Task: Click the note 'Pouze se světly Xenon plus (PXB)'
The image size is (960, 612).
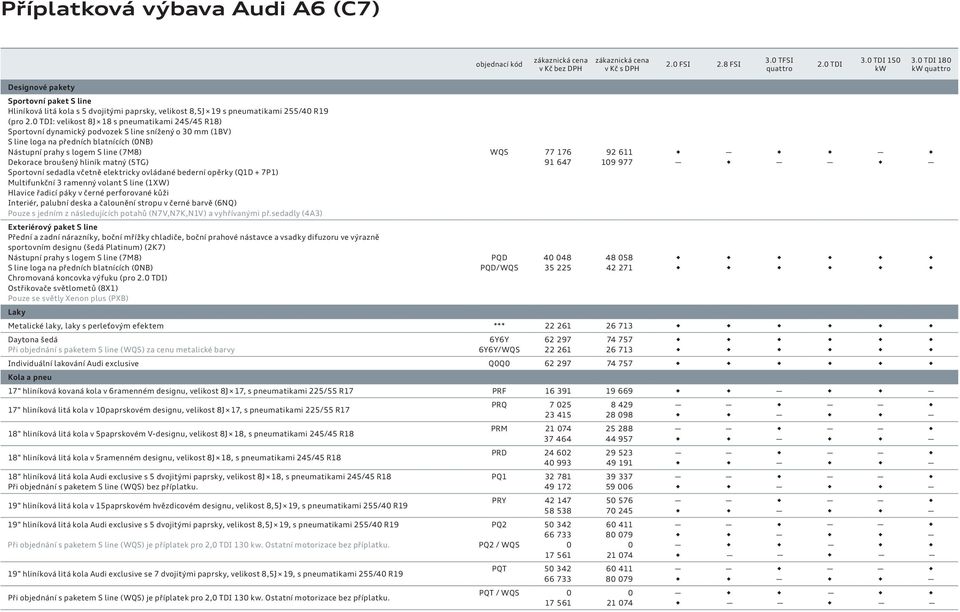Action: coord(68,299)
